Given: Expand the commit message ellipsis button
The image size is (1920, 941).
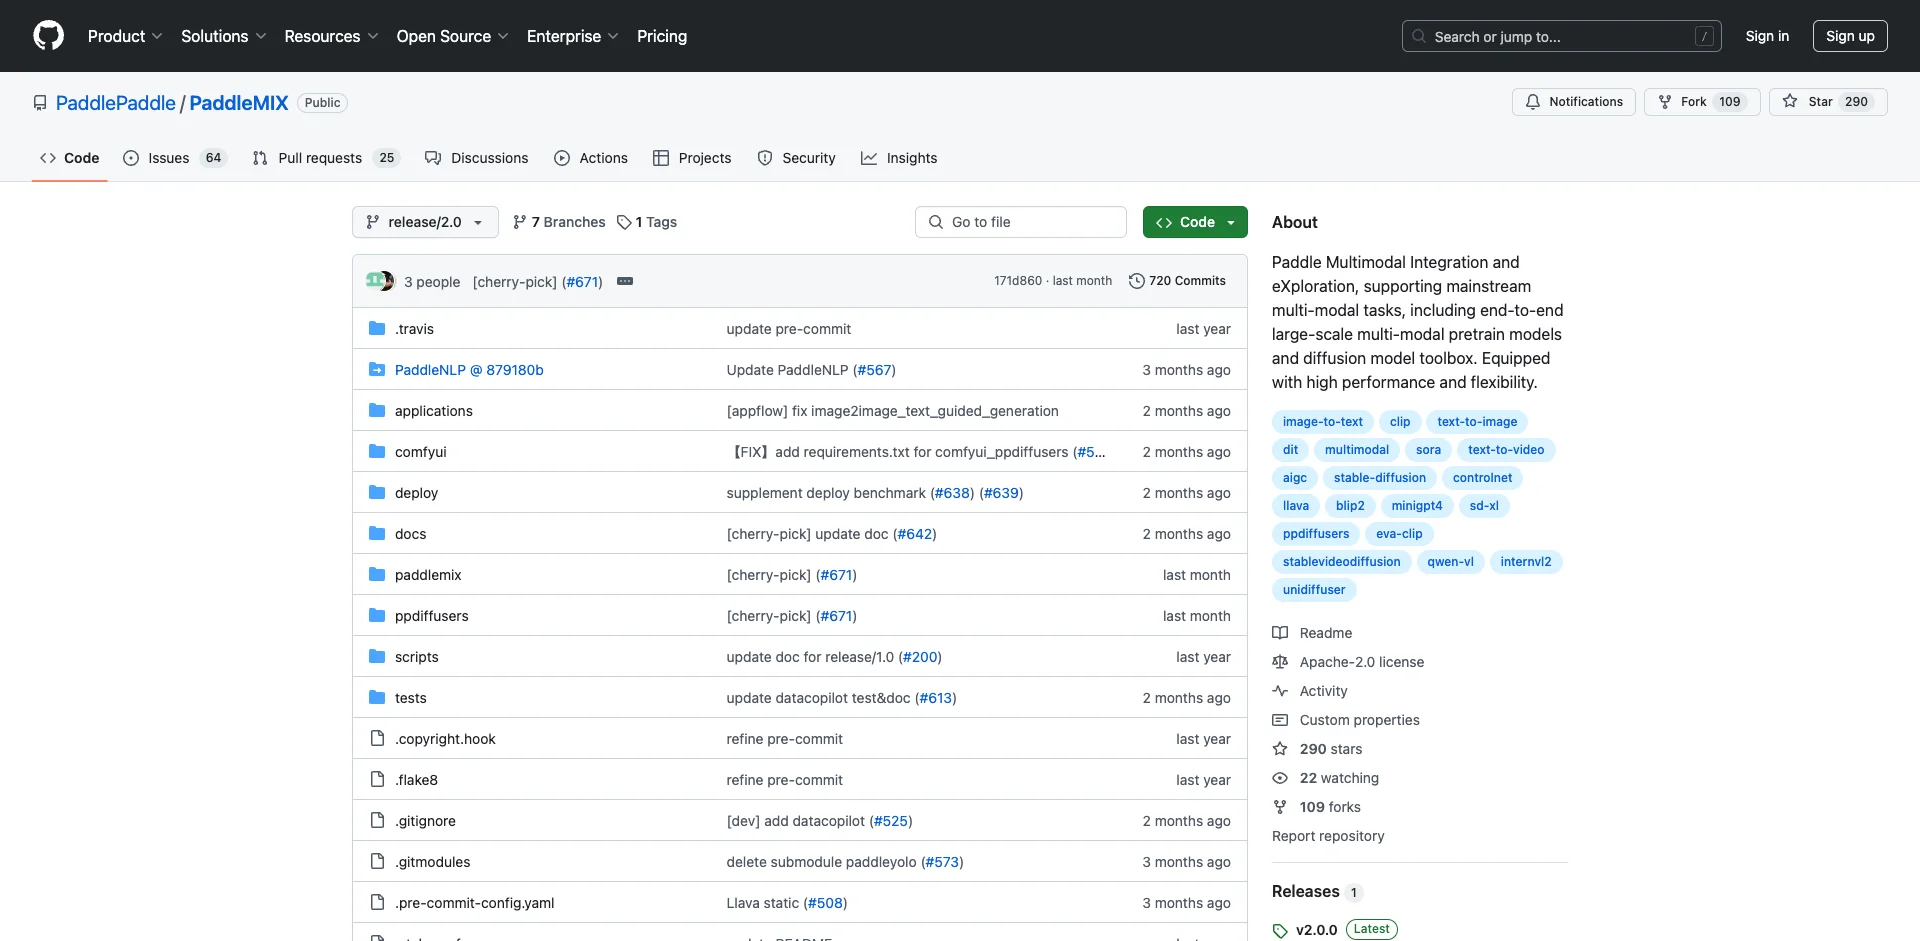Looking at the screenshot, I should [625, 281].
